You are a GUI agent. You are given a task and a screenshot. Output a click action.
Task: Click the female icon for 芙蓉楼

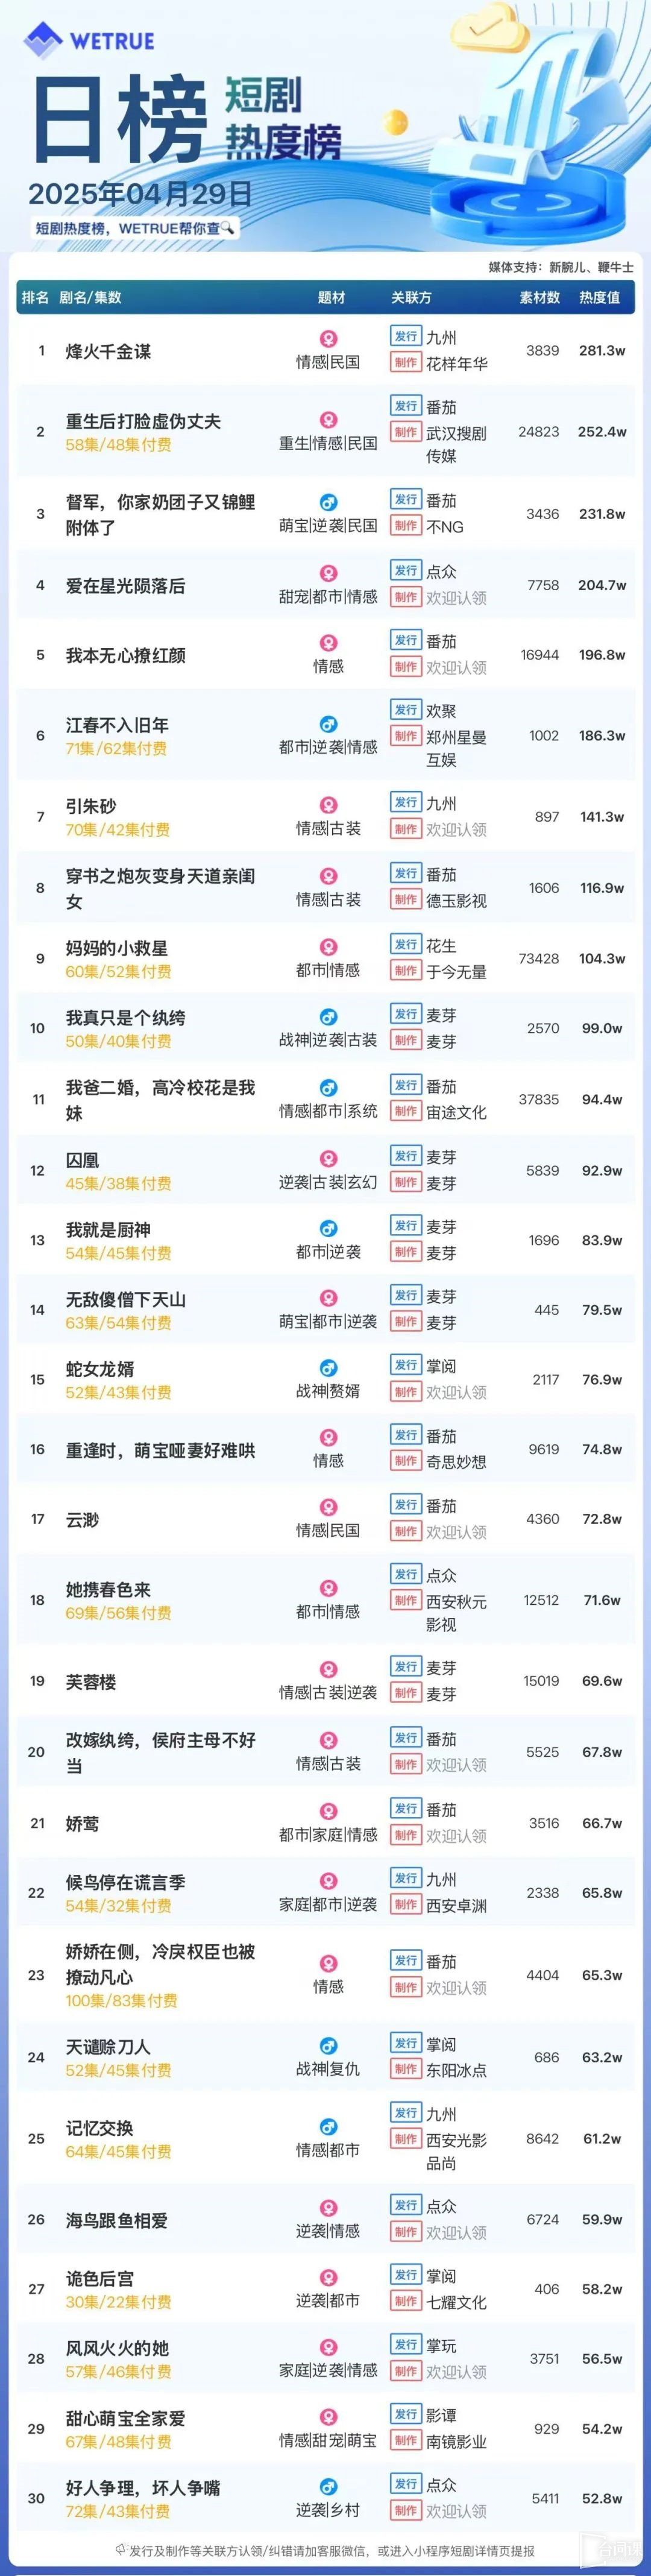pyautogui.click(x=328, y=1669)
